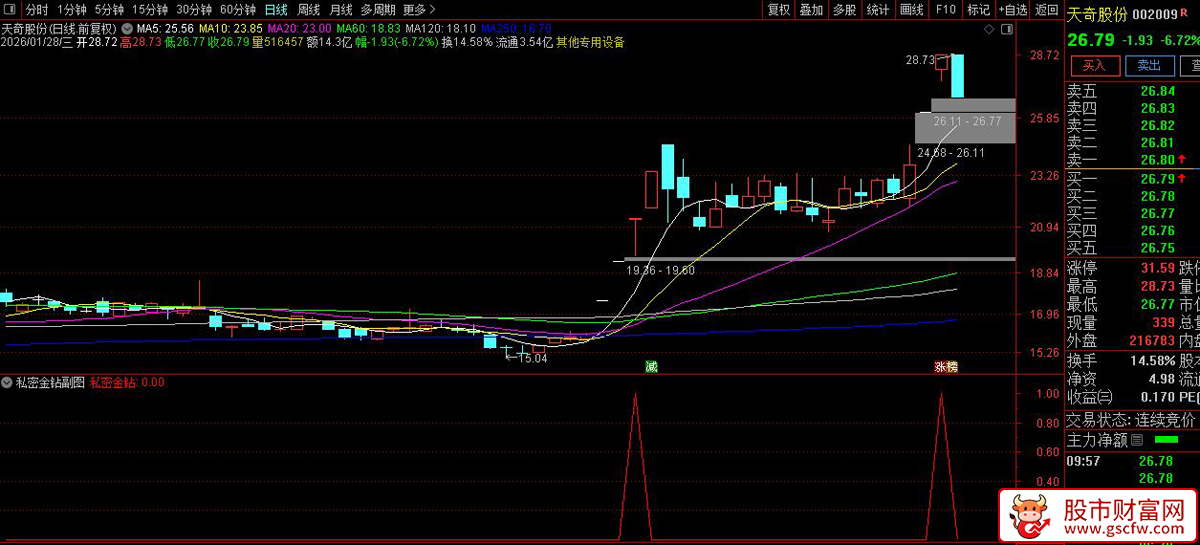Click the panel layout icon at top-left

pyautogui.click(x=11, y=10)
